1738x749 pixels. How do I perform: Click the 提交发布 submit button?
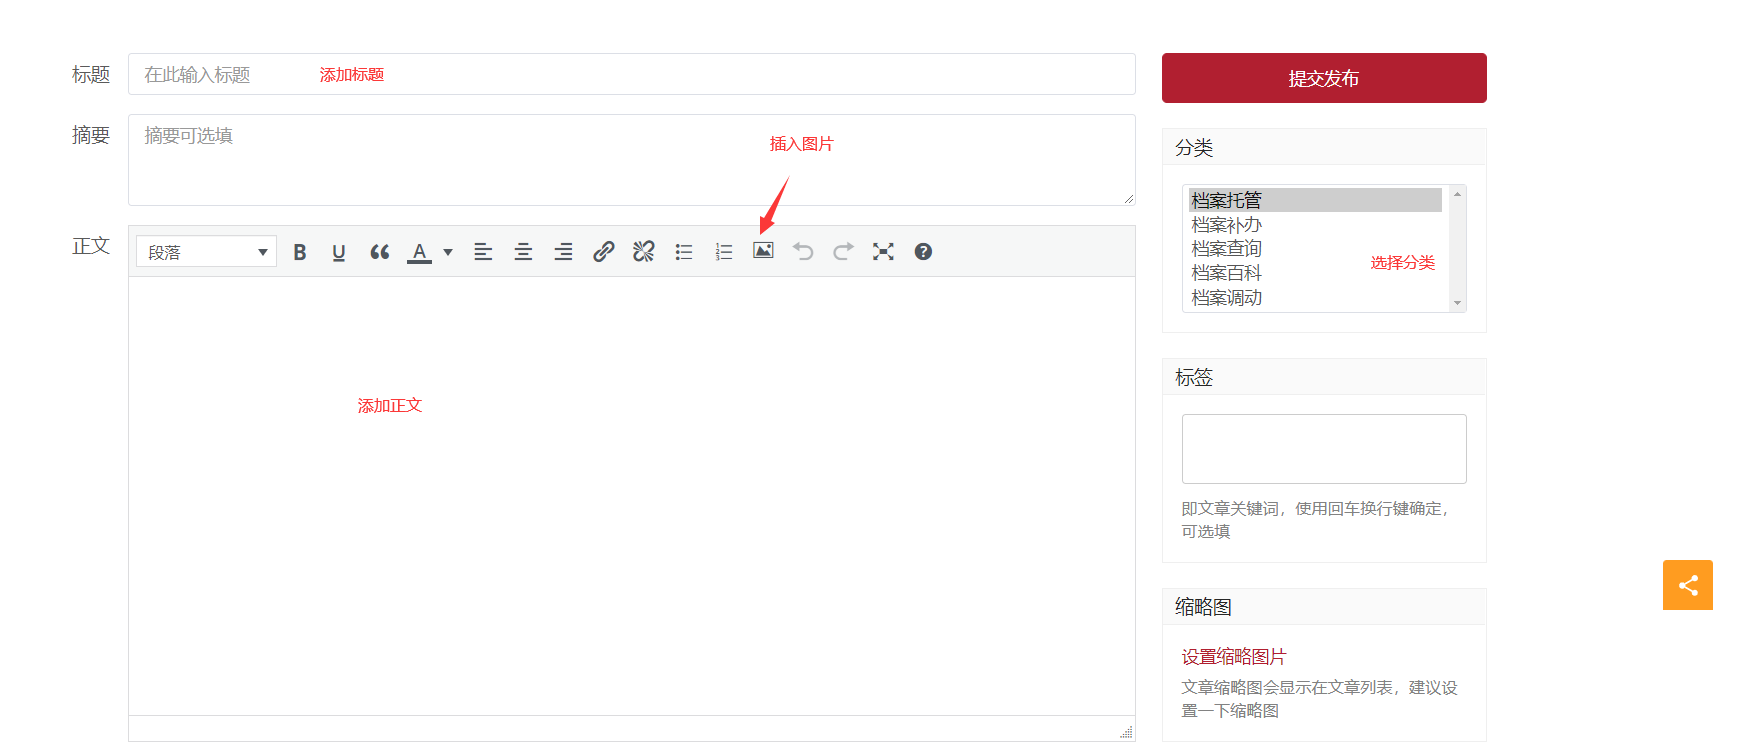coord(1323,78)
